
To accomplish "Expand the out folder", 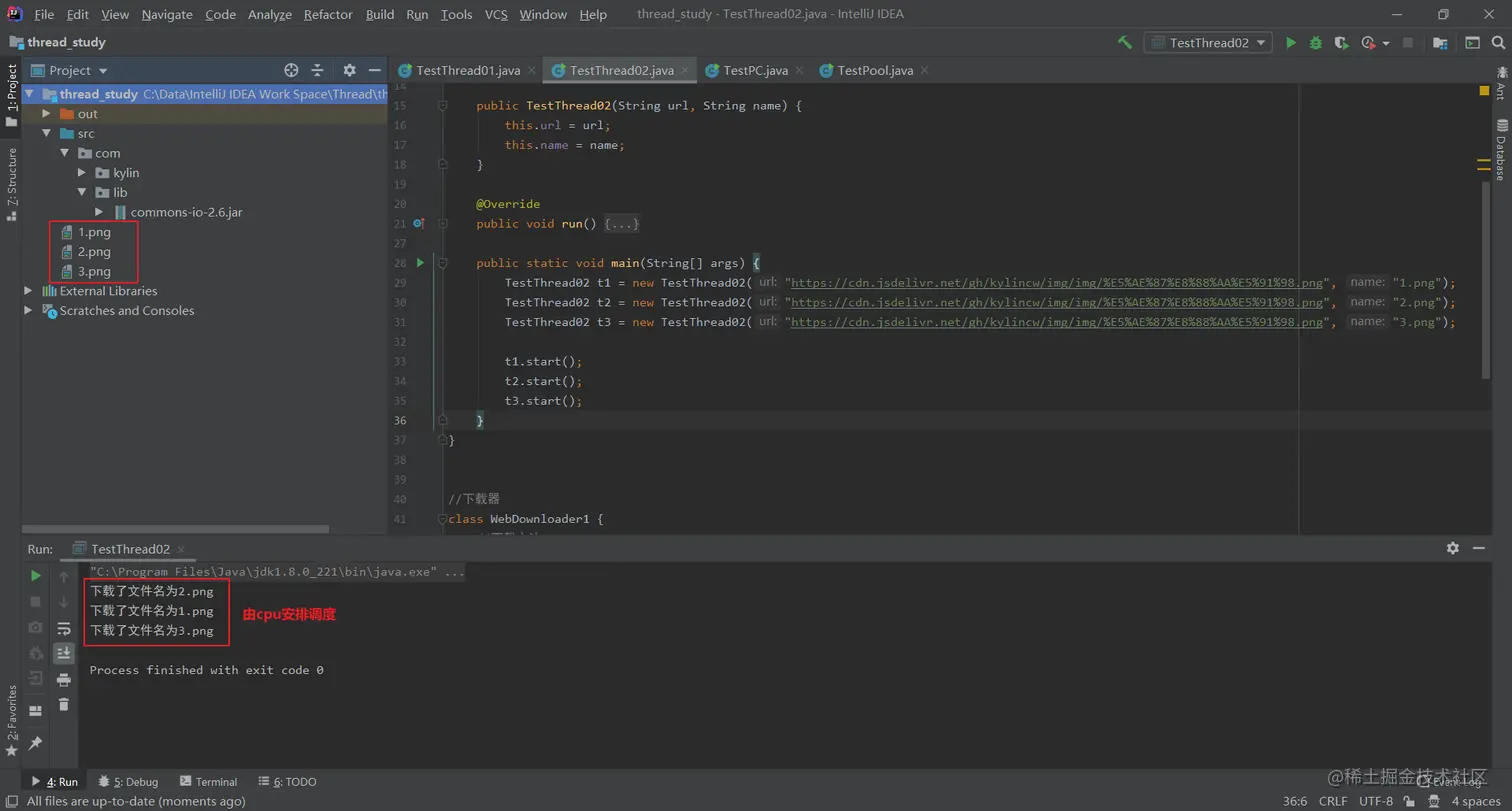I will pyautogui.click(x=46, y=114).
